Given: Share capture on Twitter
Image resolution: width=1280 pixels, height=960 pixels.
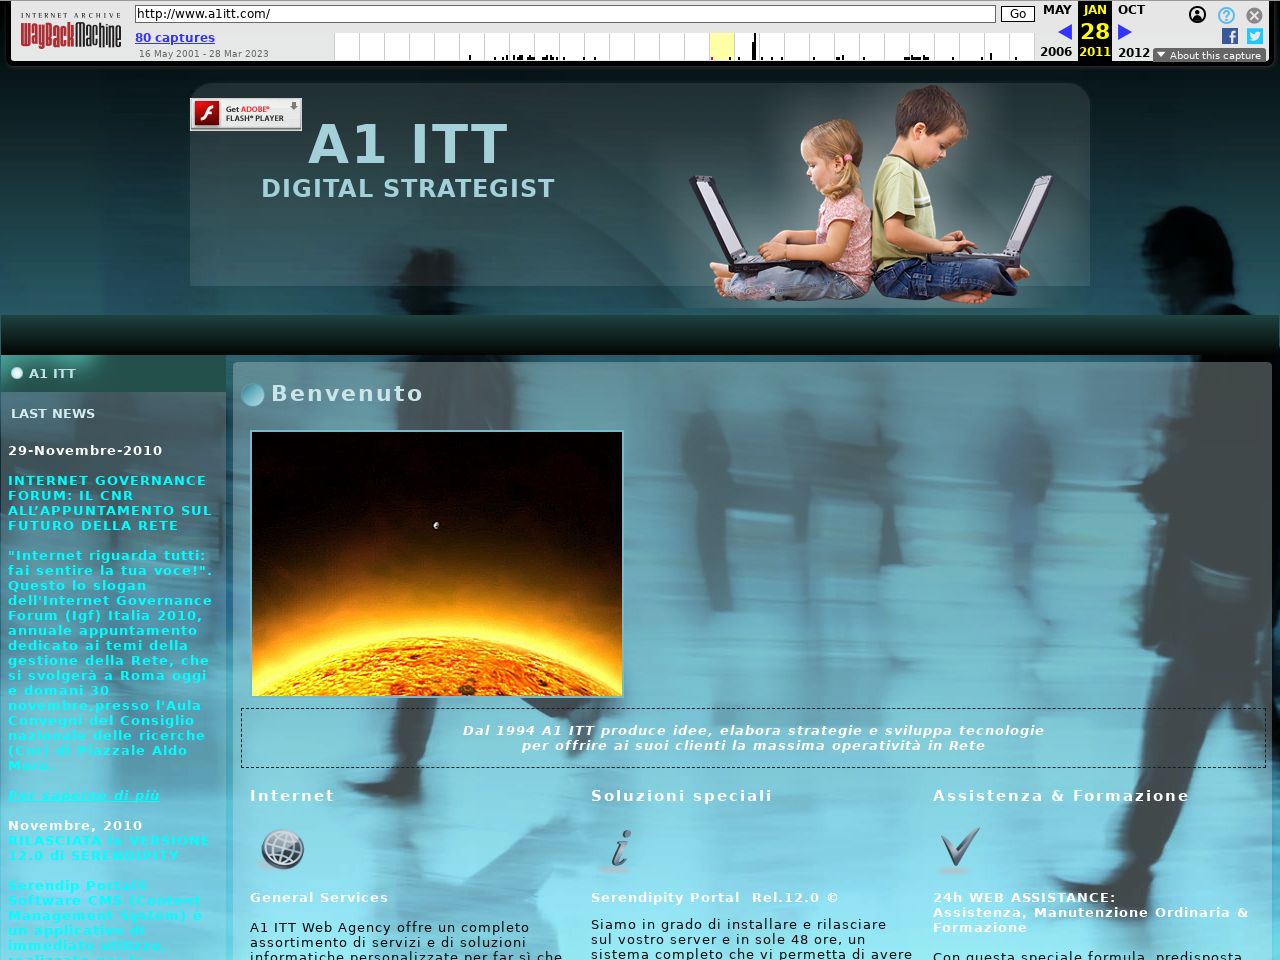Looking at the screenshot, I should point(1254,36).
